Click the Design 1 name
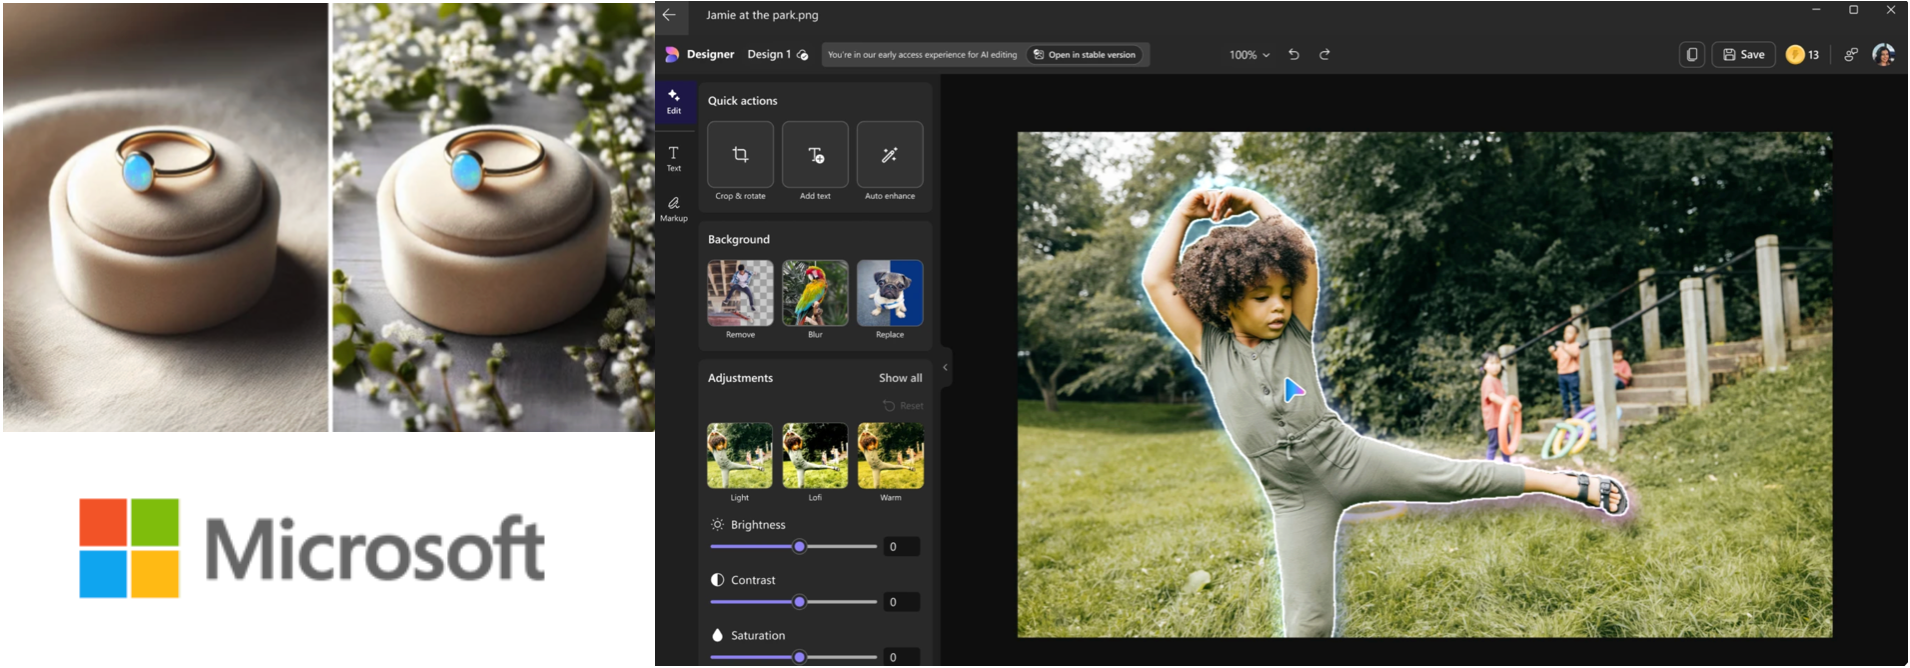 (769, 55)
